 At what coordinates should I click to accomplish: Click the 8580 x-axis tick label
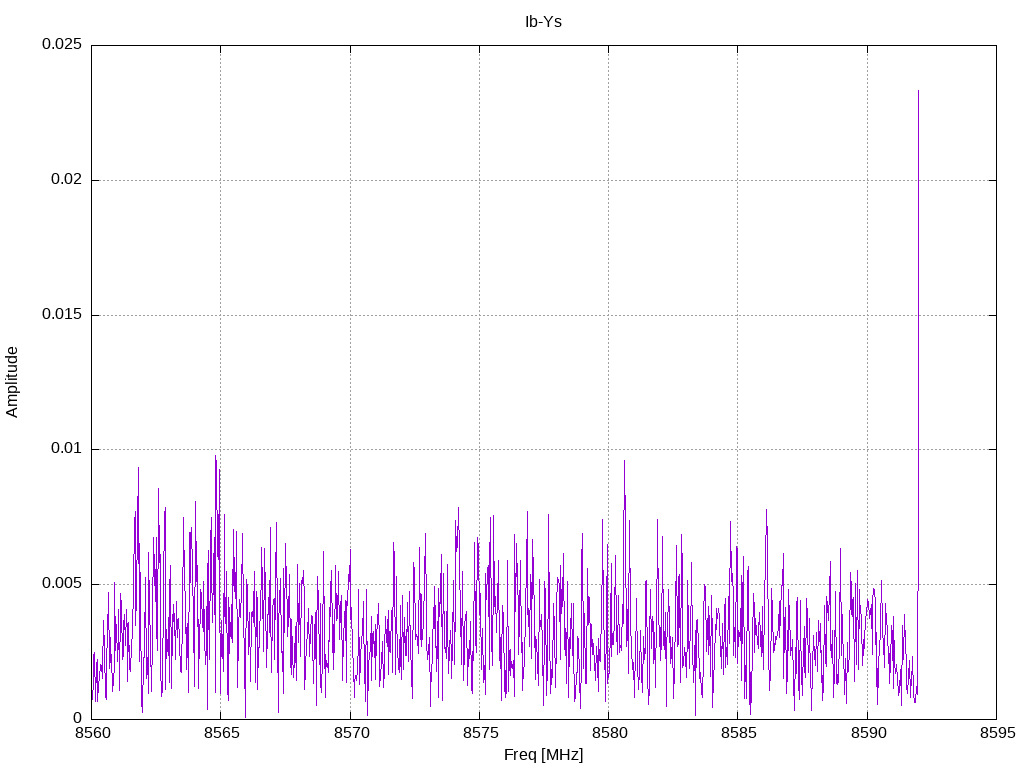pyautogui.click(x=609, y=733)
